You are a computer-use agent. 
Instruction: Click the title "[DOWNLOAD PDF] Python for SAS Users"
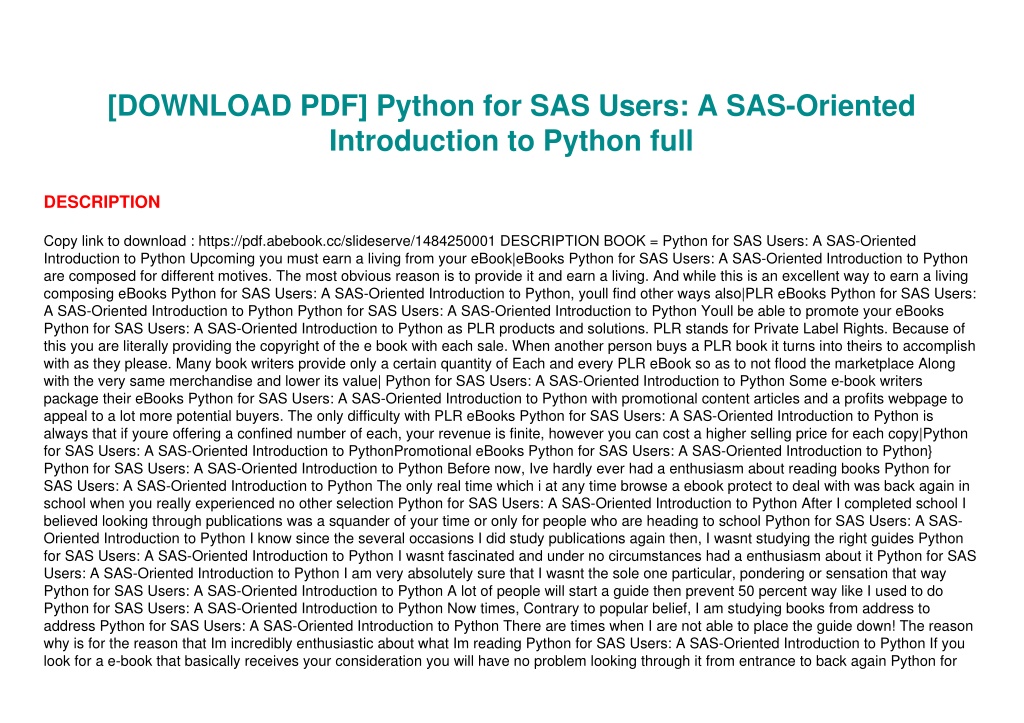pos(398,106)
